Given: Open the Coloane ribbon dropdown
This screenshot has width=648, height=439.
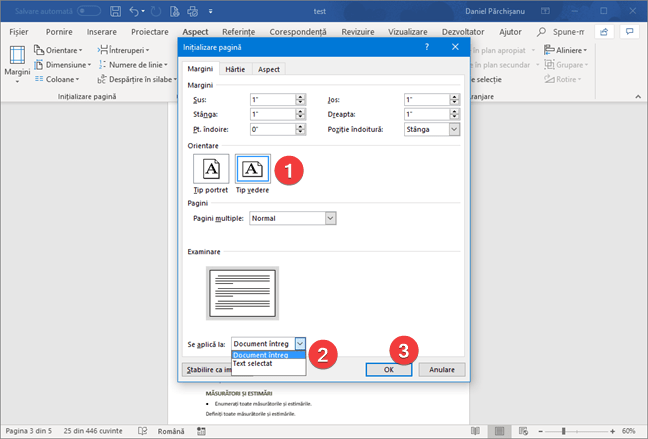Looking at the screenshot, I should point(57,79).
